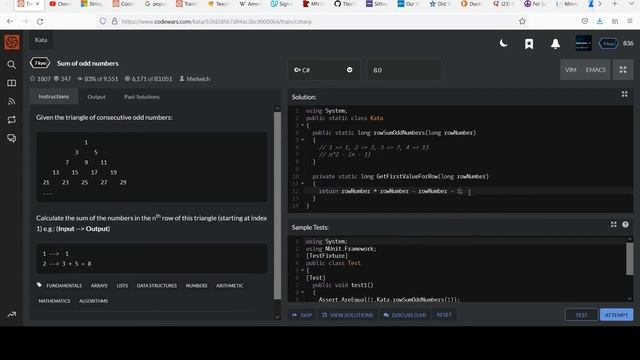Toggle dark mode moon icon
This screenshot has height=360, width=640.
[504, 43]
